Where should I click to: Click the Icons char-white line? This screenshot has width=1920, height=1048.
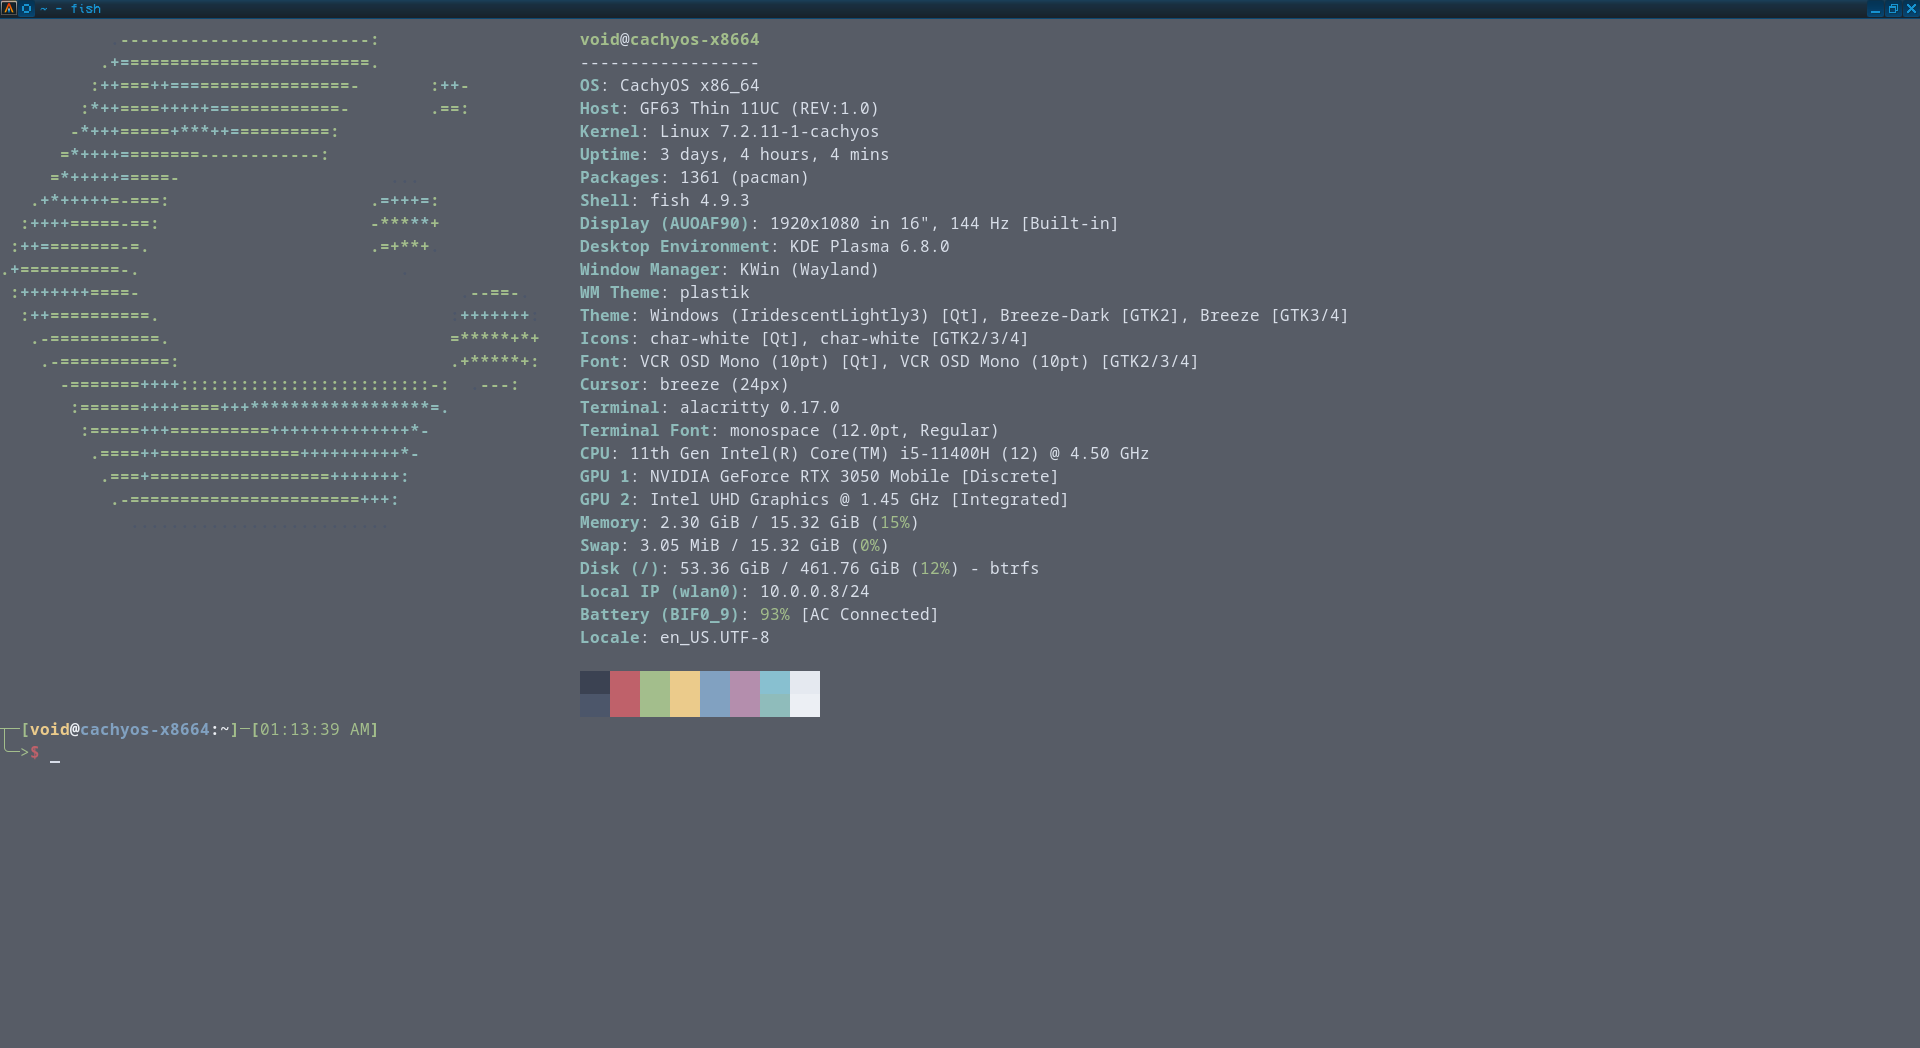pyautogui.click(x=804, y=339)
